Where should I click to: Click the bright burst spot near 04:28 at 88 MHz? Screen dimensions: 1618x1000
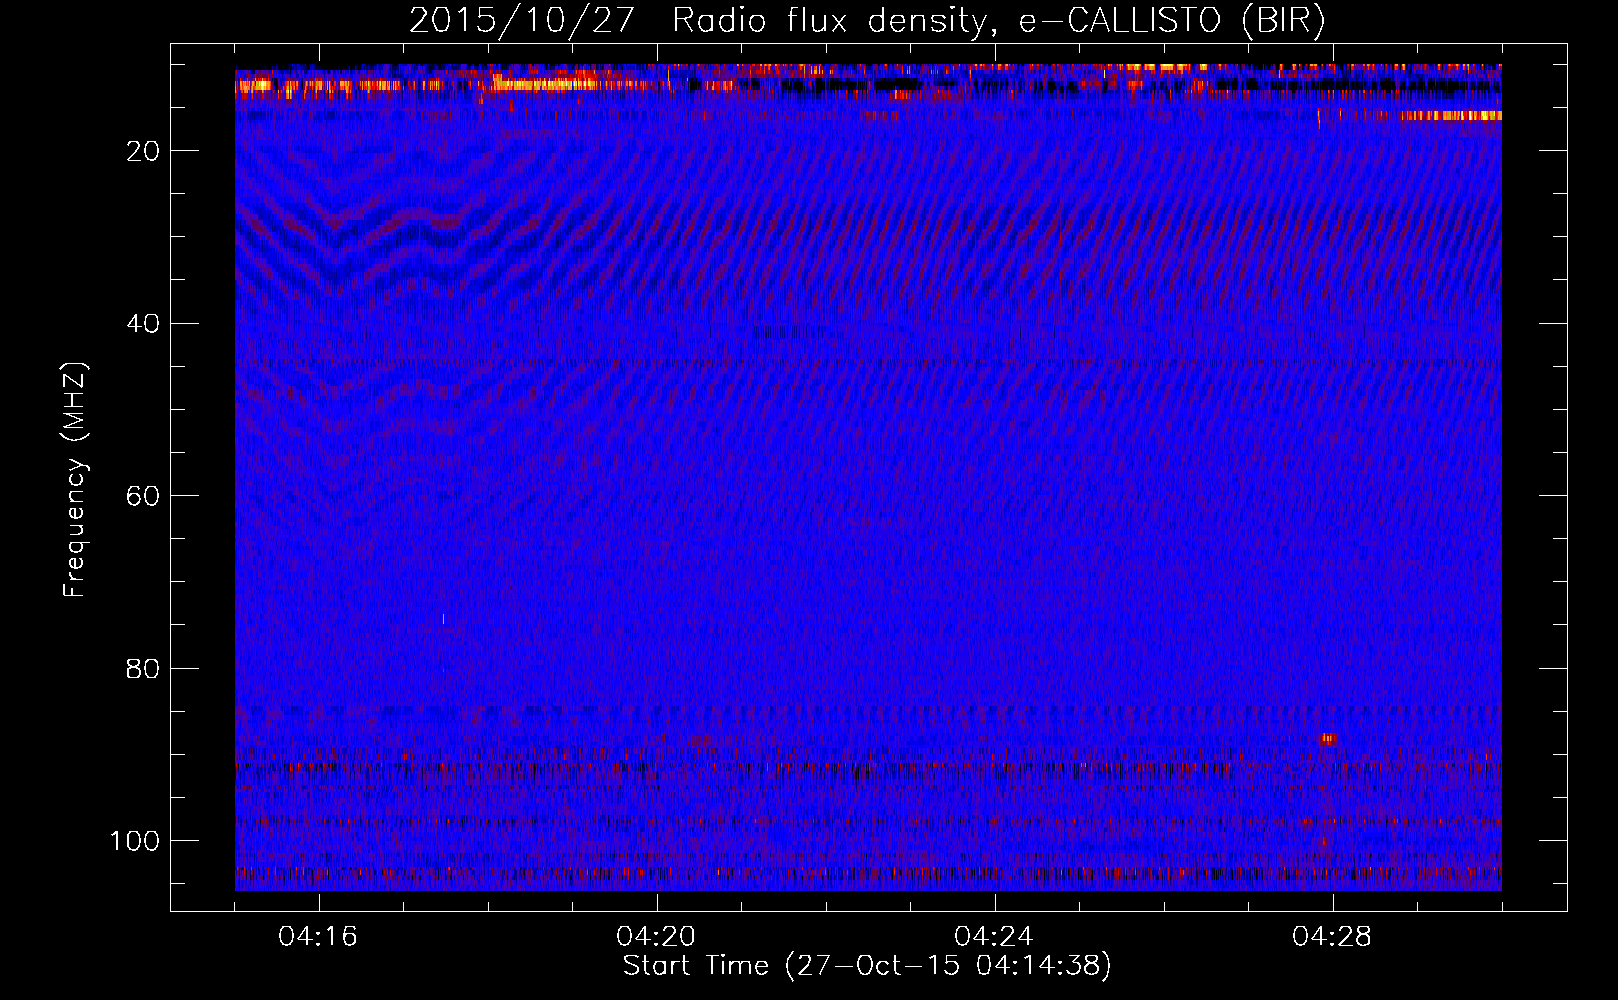[1328, 739]
